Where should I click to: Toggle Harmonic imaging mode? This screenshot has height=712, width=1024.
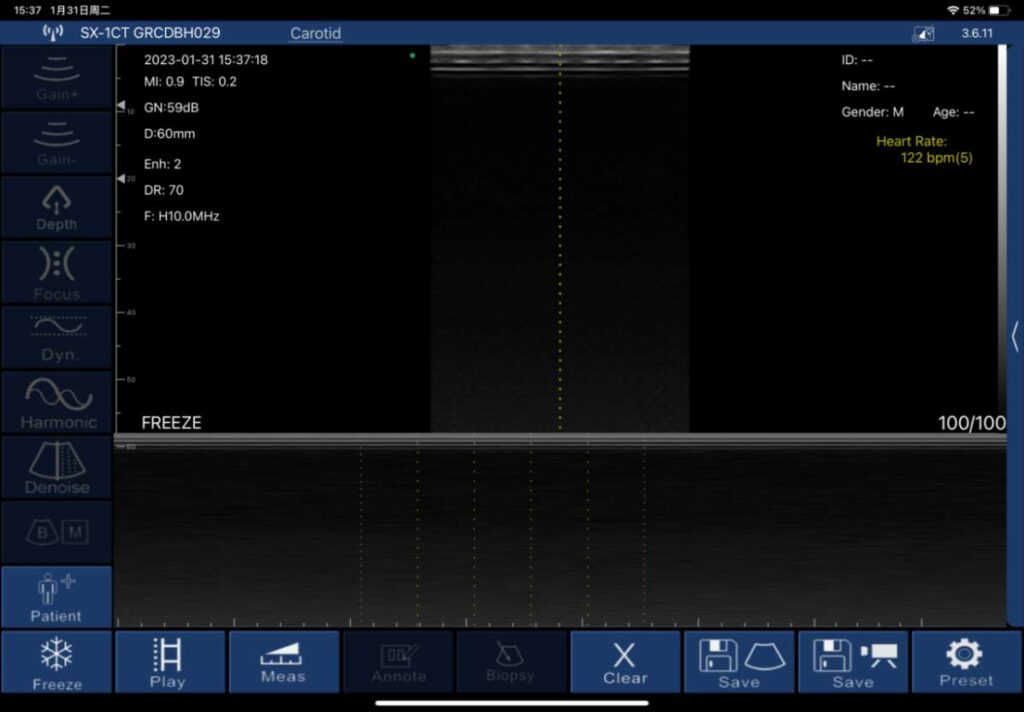(x=57, y=402)
